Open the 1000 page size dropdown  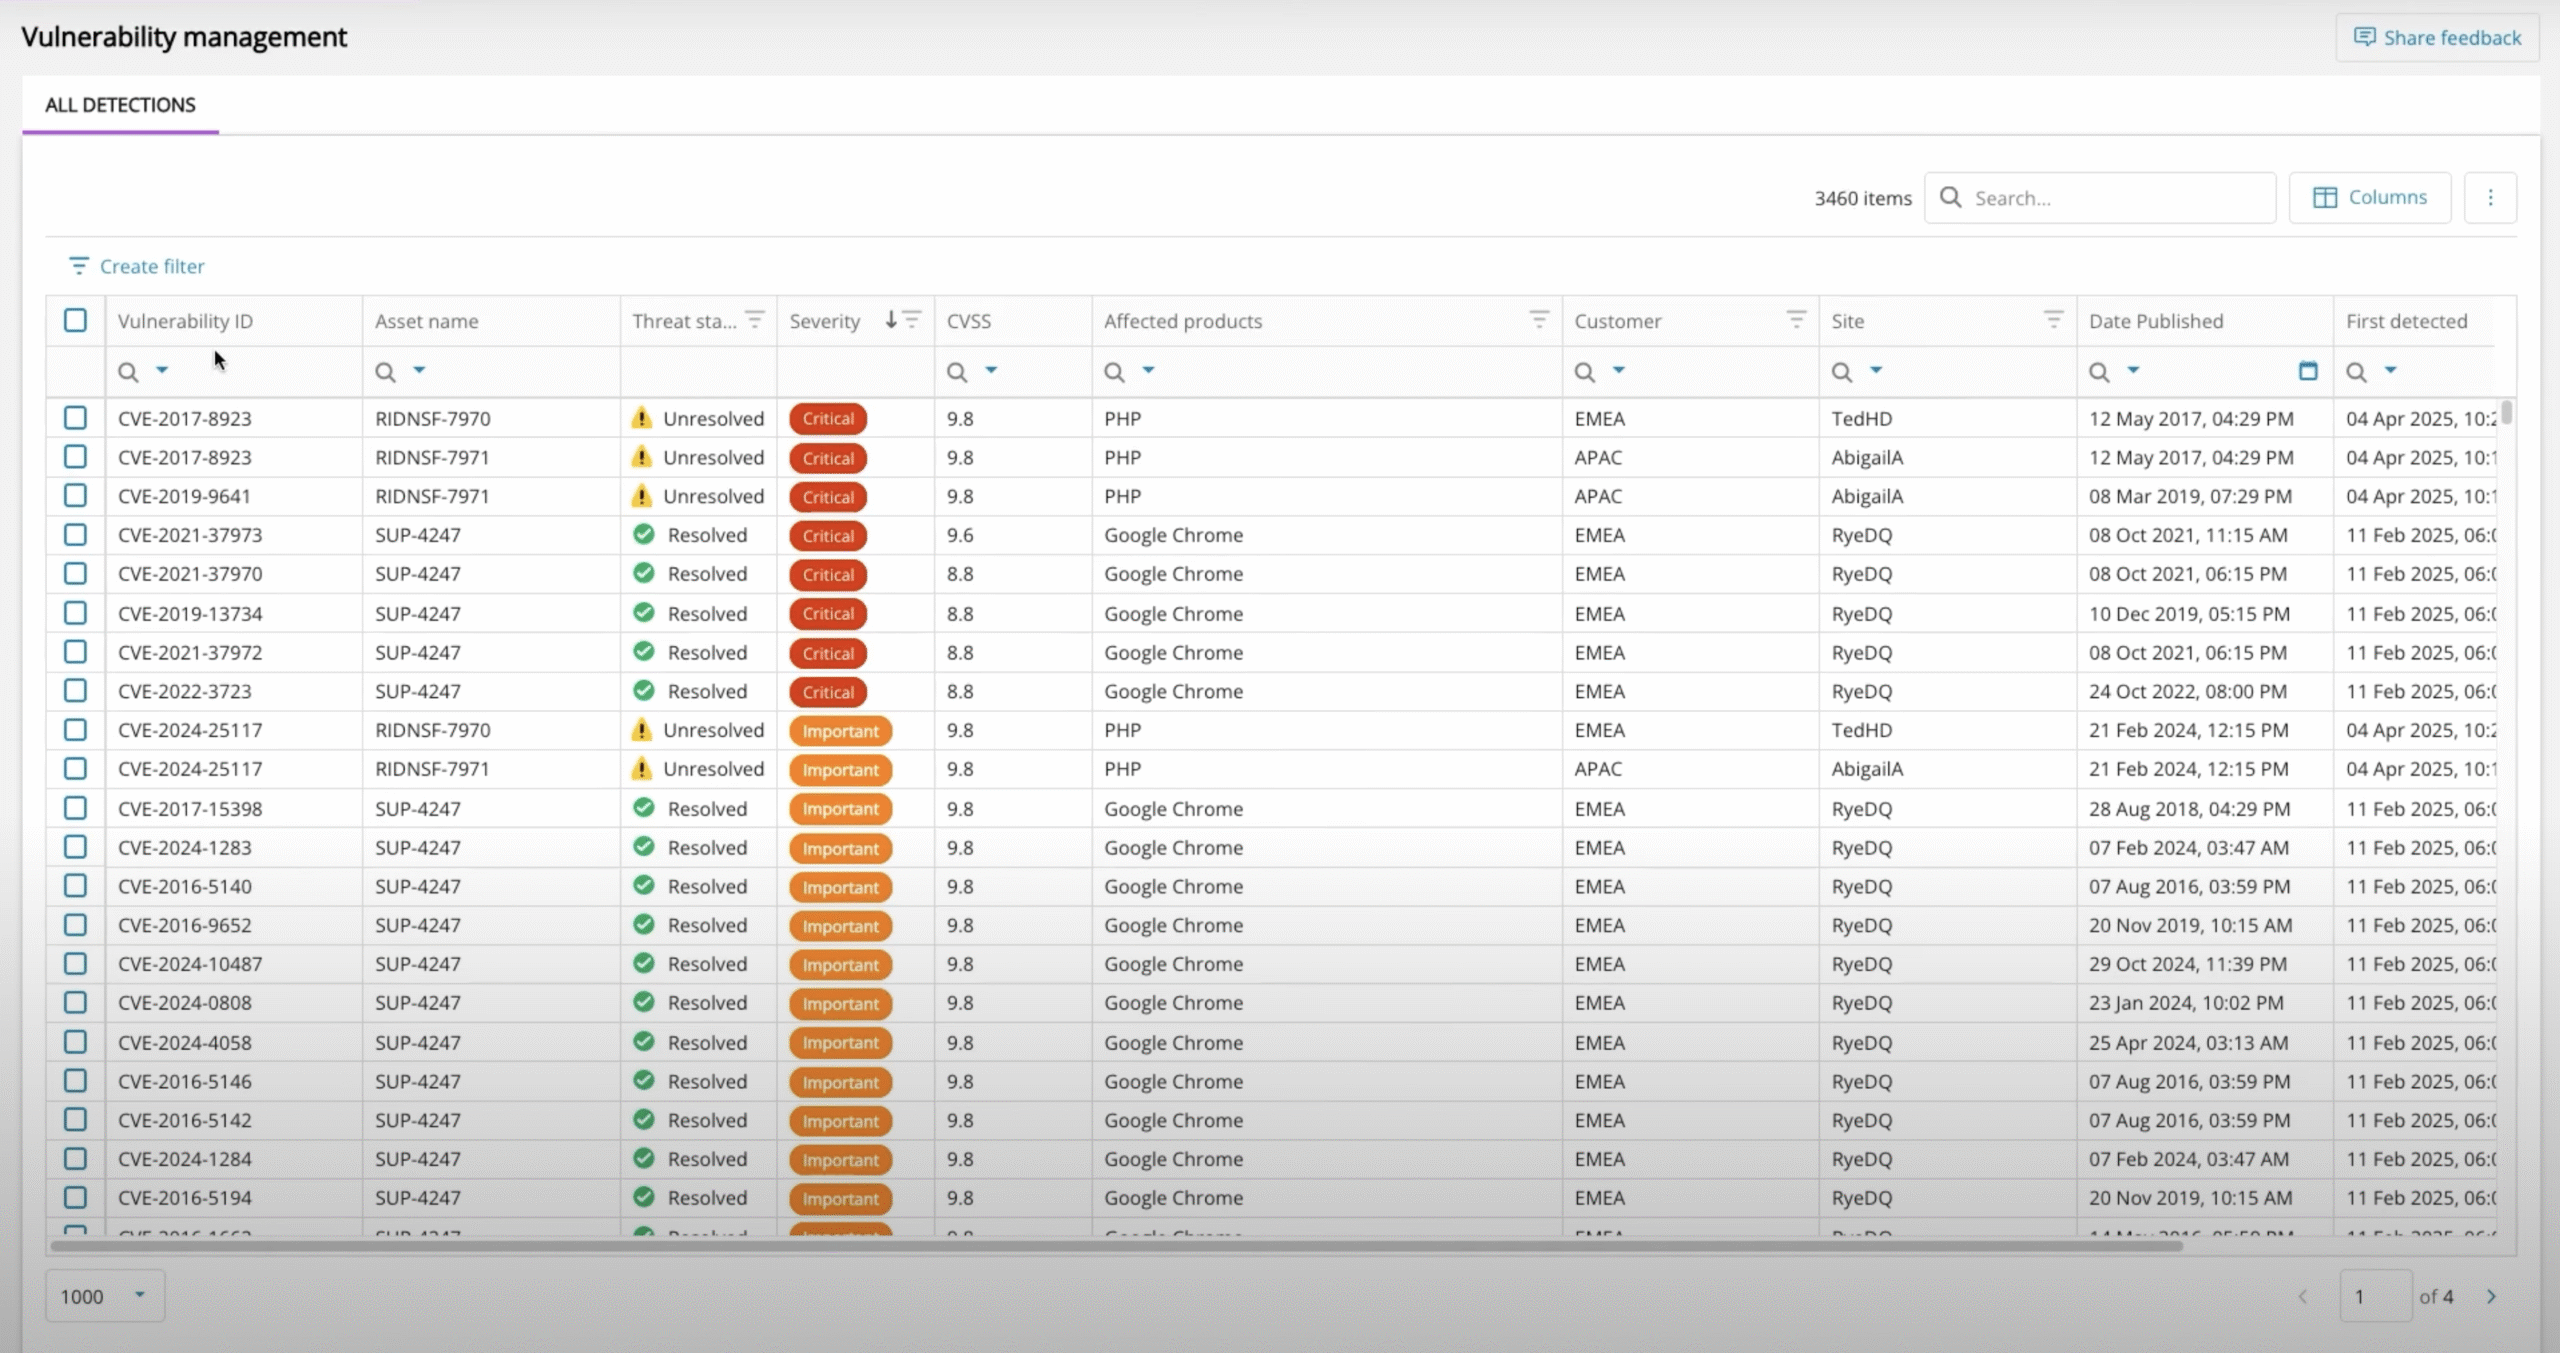pyautogui.click(x=104, y=1296)
